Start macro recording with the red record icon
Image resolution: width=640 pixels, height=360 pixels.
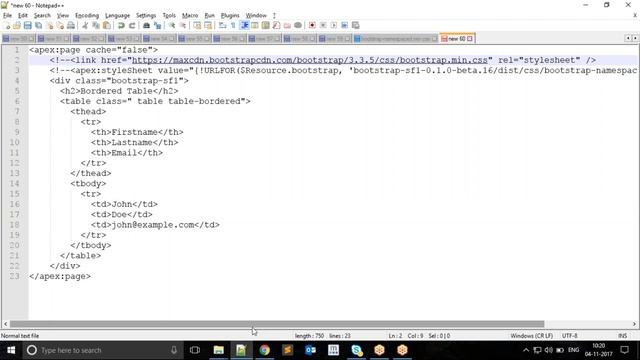click(x=312, y=25)
